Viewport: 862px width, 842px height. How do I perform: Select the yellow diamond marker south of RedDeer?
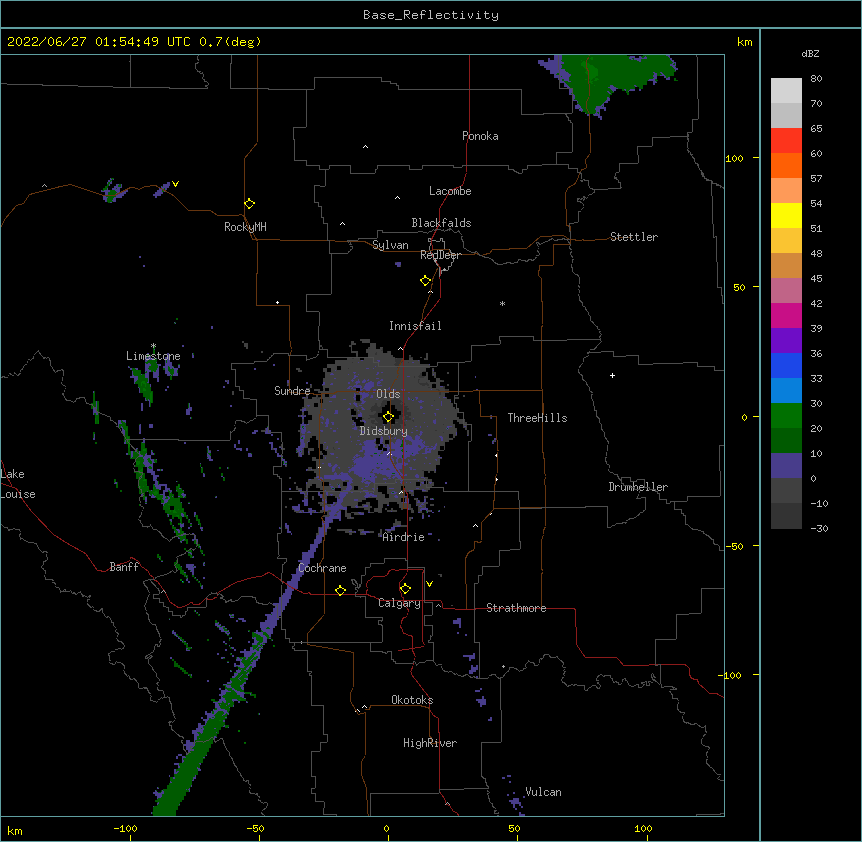pos(426,281)
